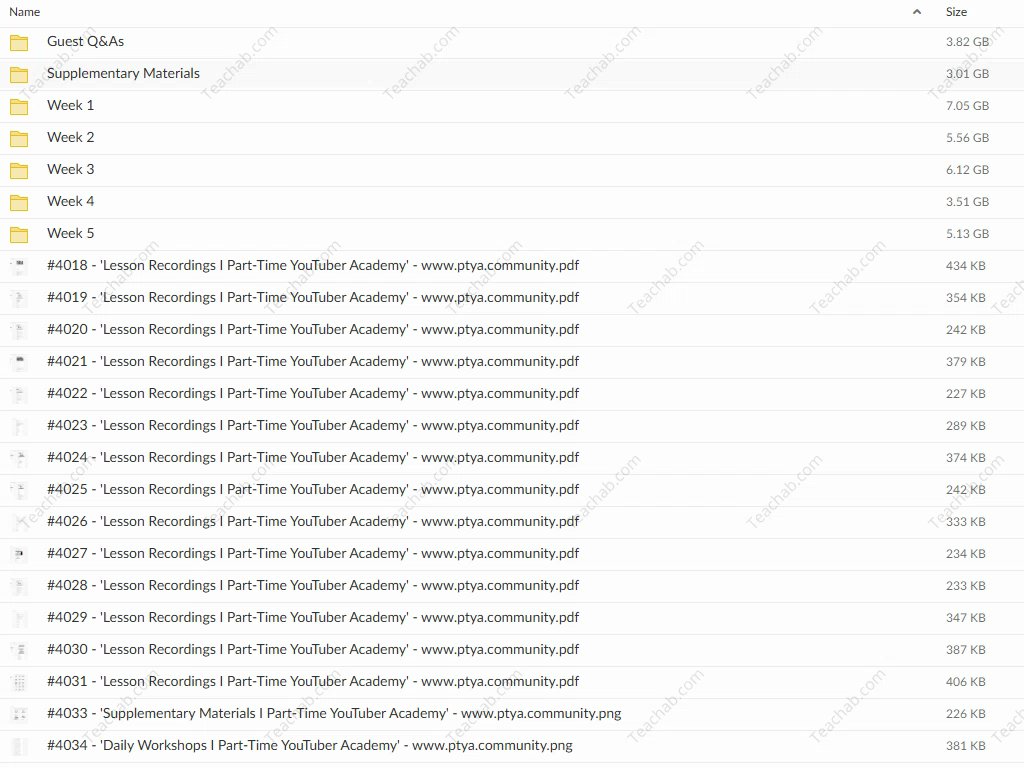Click the Week 4 folder icon
This screenshot has height=768, width=1024.
tap(19, 203)
